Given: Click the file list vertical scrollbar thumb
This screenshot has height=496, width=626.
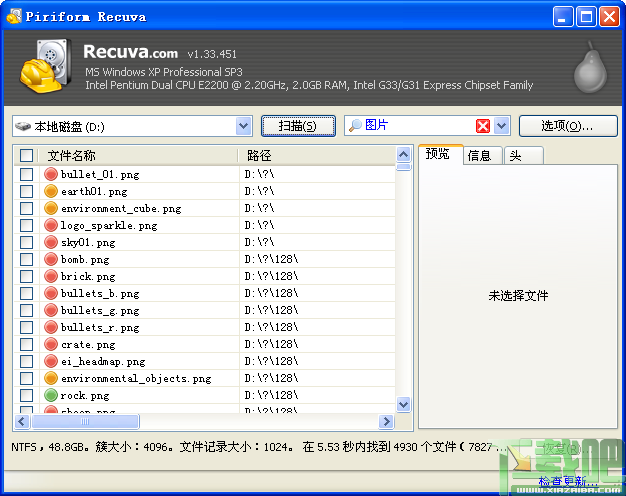Looking at the screenshot, I should (x=404, y=167).
